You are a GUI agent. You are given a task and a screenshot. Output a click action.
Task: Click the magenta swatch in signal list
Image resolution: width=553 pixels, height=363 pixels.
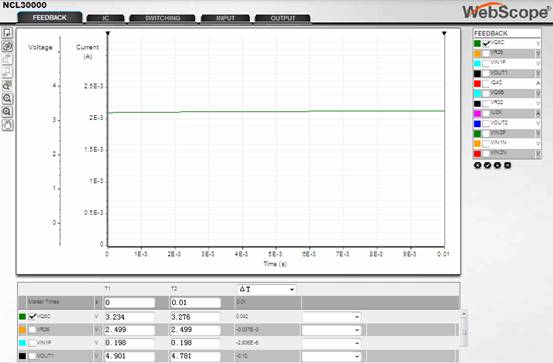click(x=477, y=114)
